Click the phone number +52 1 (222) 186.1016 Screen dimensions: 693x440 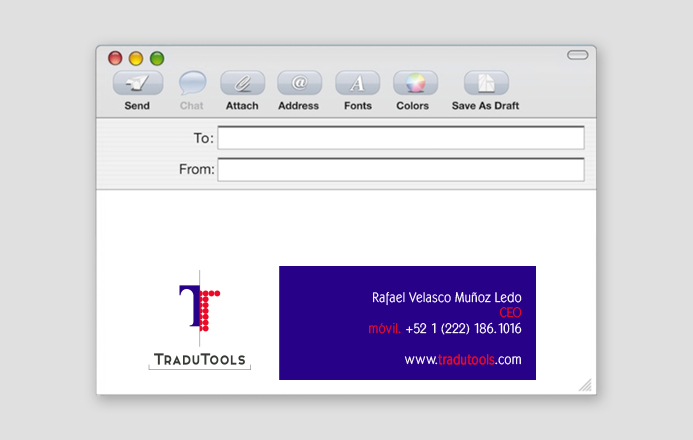pos(463,329)
